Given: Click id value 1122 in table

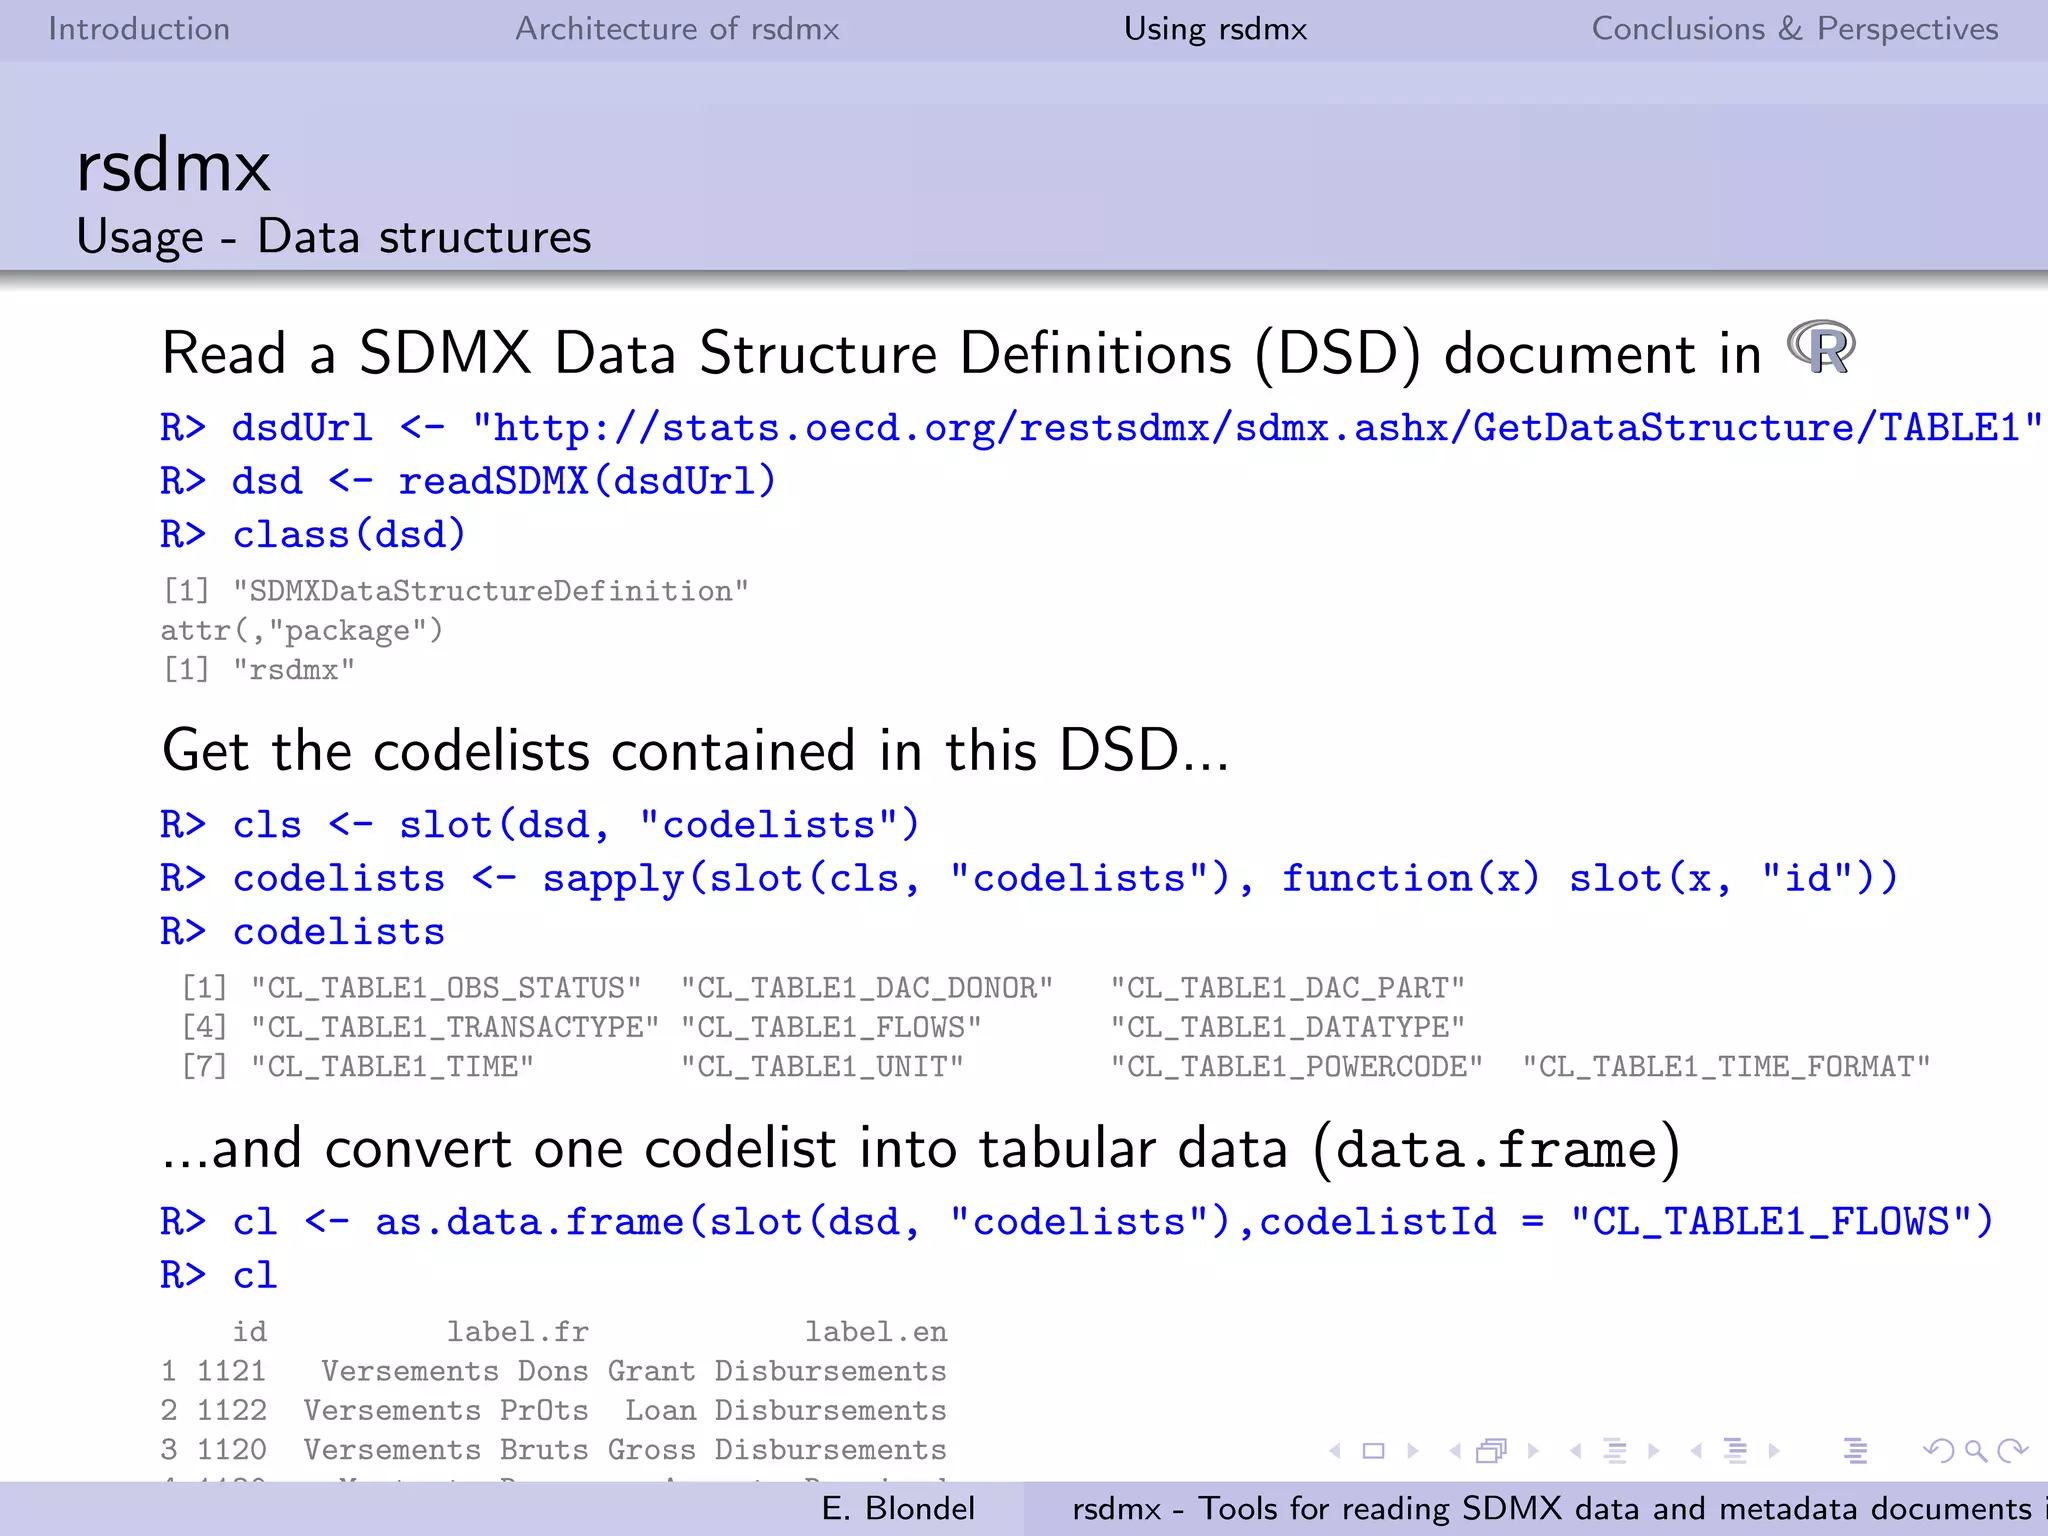Looking at the screenshot, I should [232, 1410].
